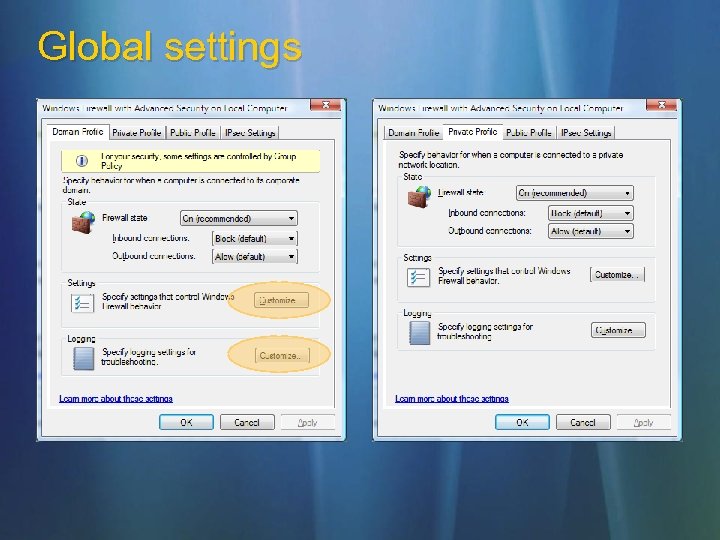The width and height of the screenshot is (720, 540).
Task: Select Domain Profile tab in left dialog
Action: point(78,132)
